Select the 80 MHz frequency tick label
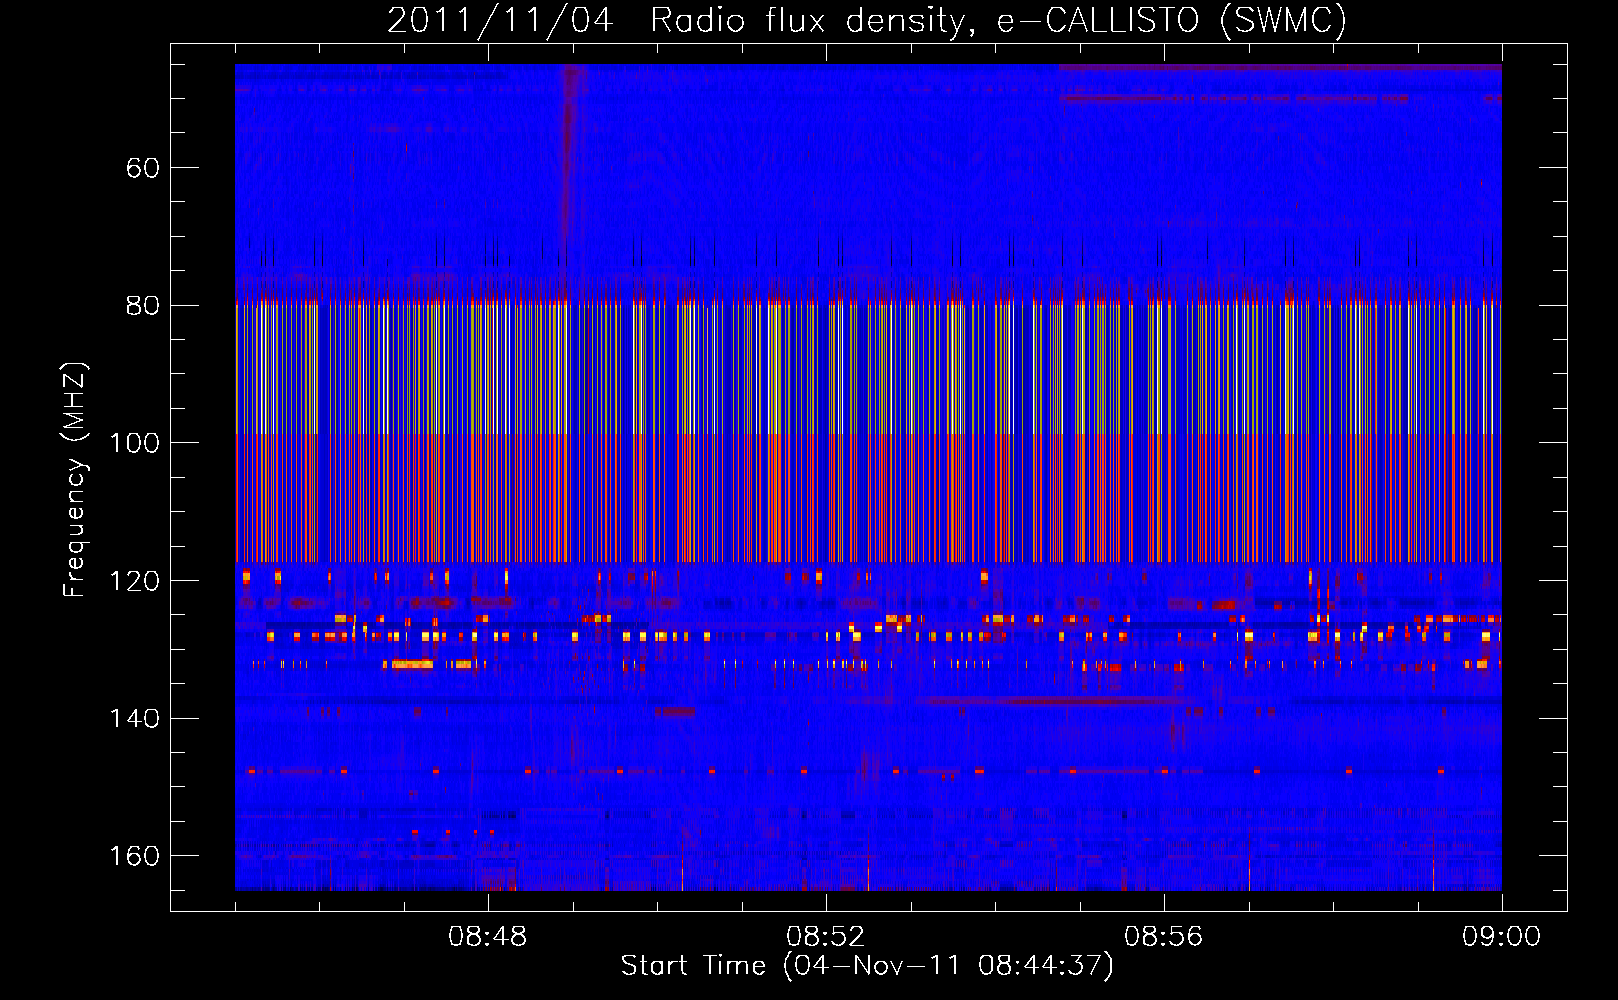Screen dimensions: 1618x1000 143,306
